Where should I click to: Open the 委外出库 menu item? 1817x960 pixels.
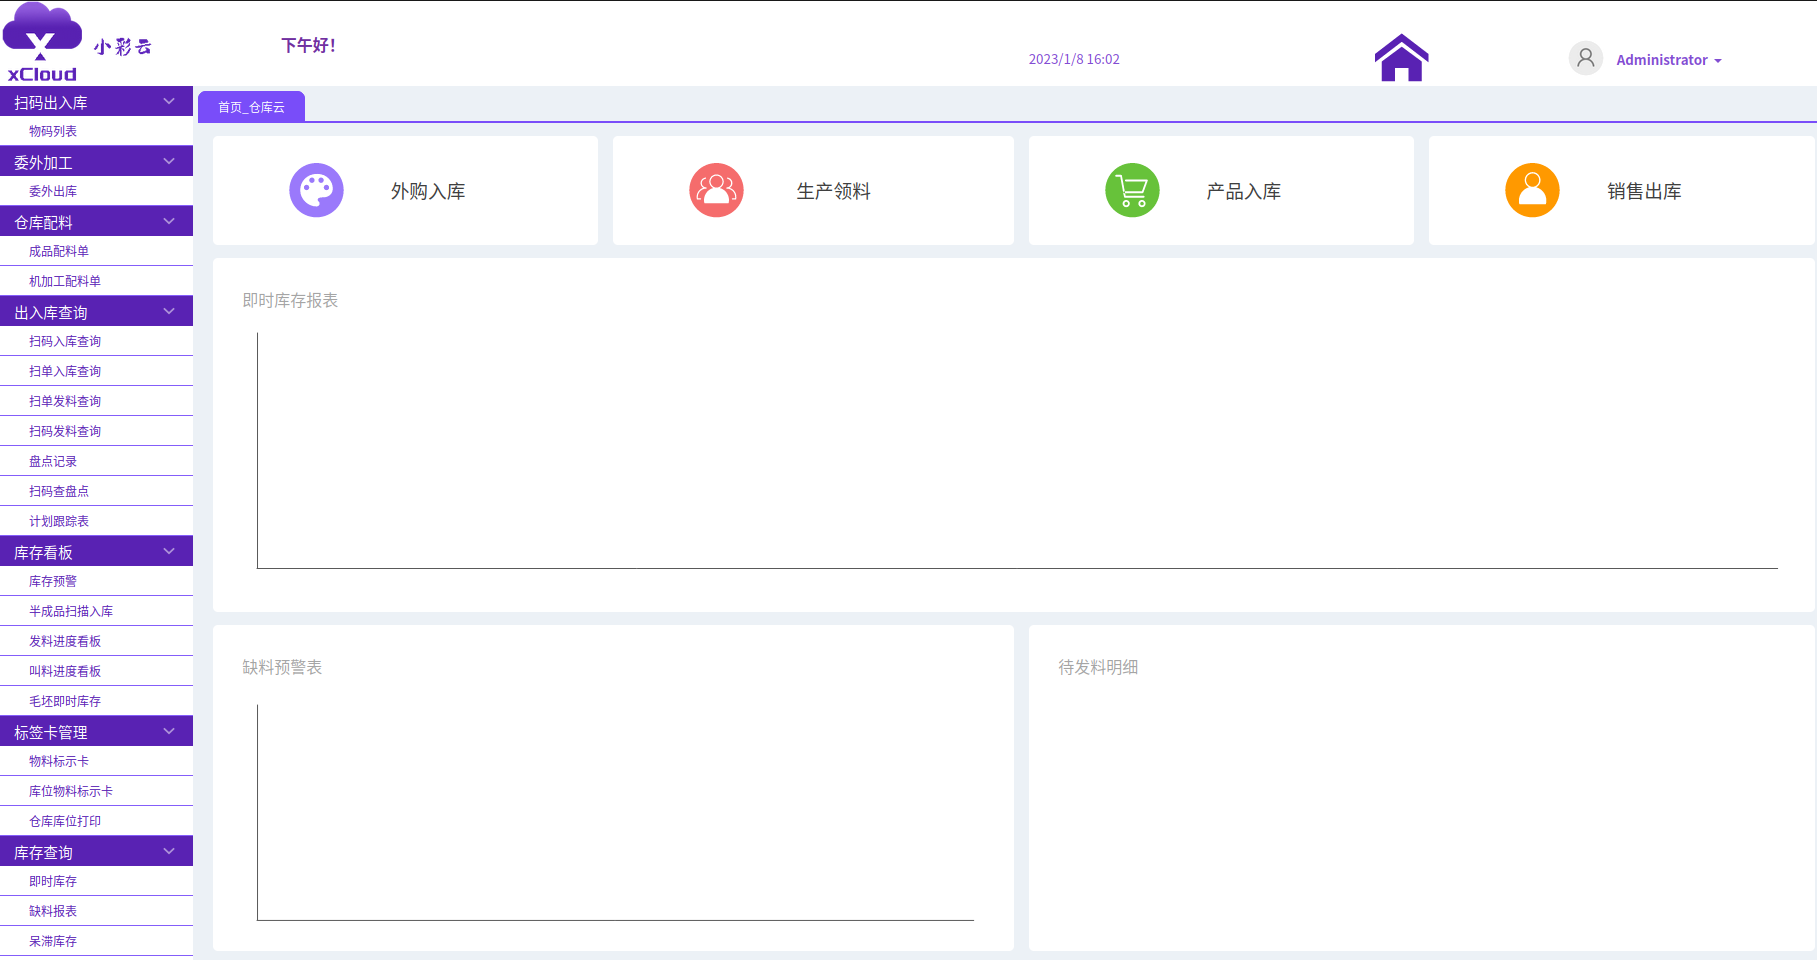click(x=96, y=191)
